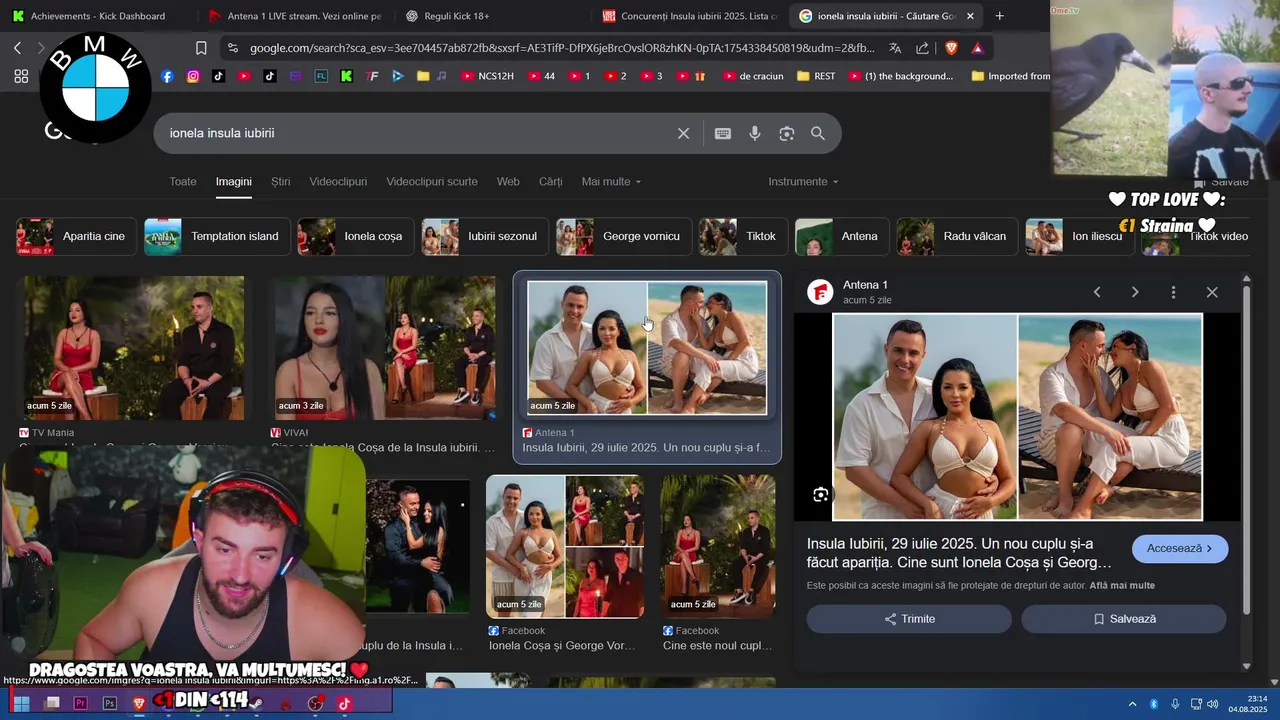The height and width of the screenshot is (720, 1280).
Task: Open the Instagram bookmark icon
Action: coord(193,76)
